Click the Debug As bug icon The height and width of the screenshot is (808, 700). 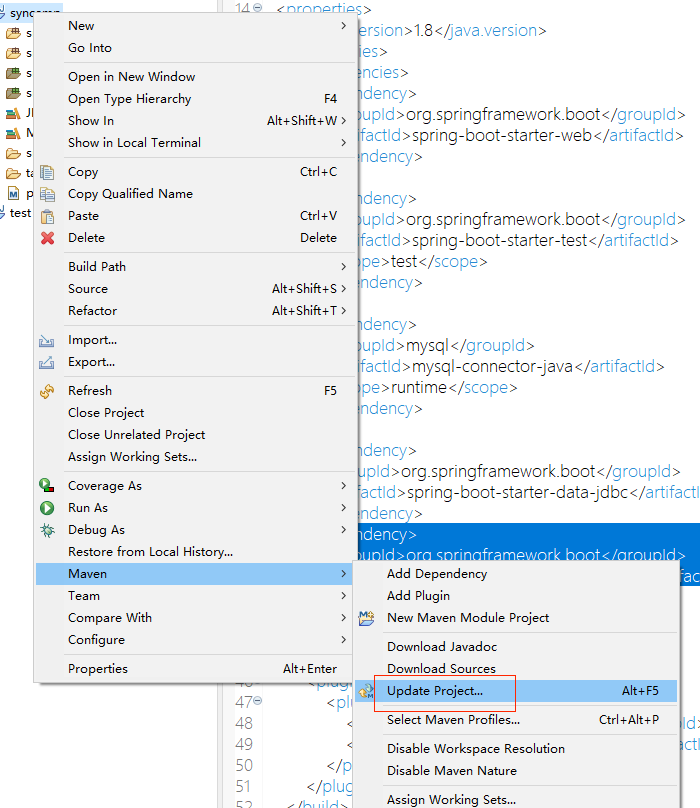click(47, 530)
